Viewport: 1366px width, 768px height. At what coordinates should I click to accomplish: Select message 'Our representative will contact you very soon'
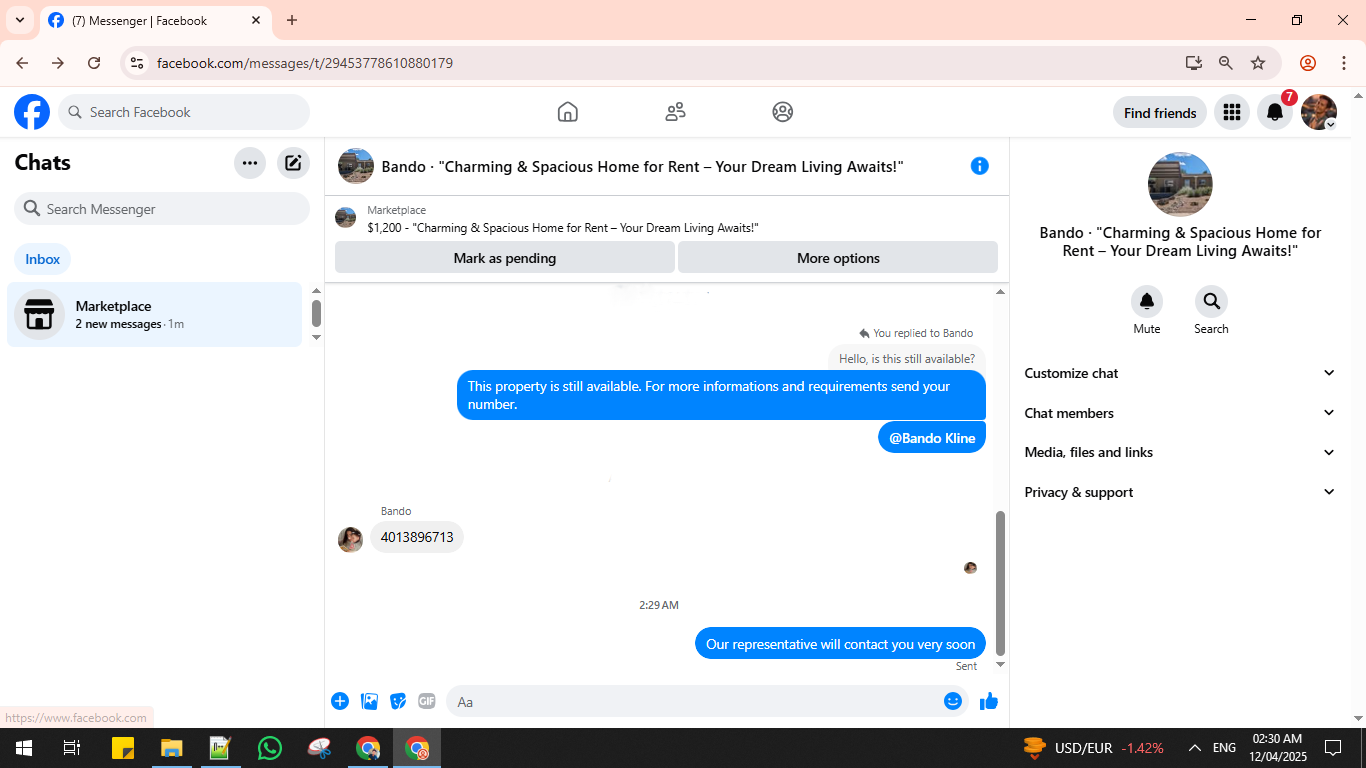click(x=840, y=644)
